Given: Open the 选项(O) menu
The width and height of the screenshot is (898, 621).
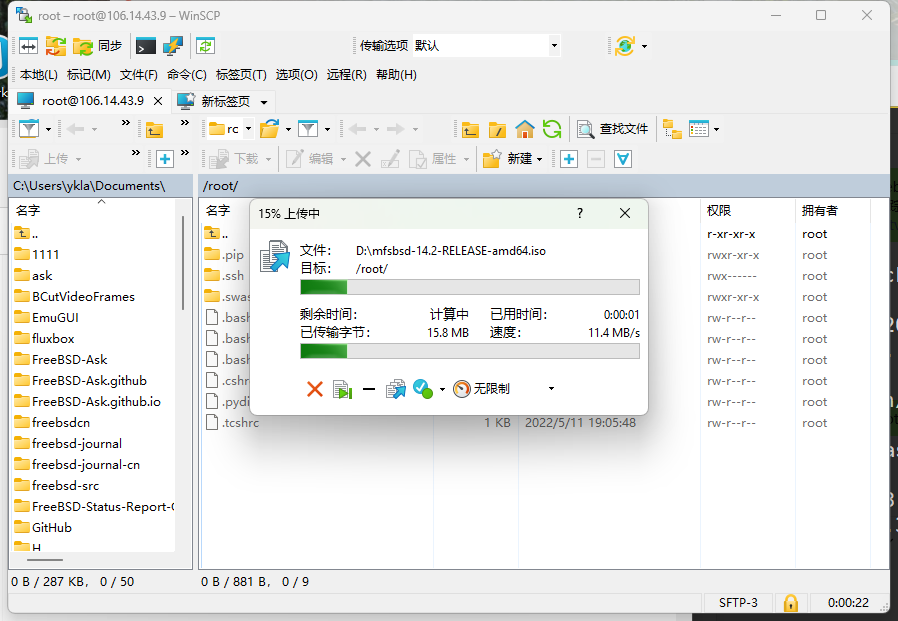Looking at the screenshot, I should (x=297, y=74).
